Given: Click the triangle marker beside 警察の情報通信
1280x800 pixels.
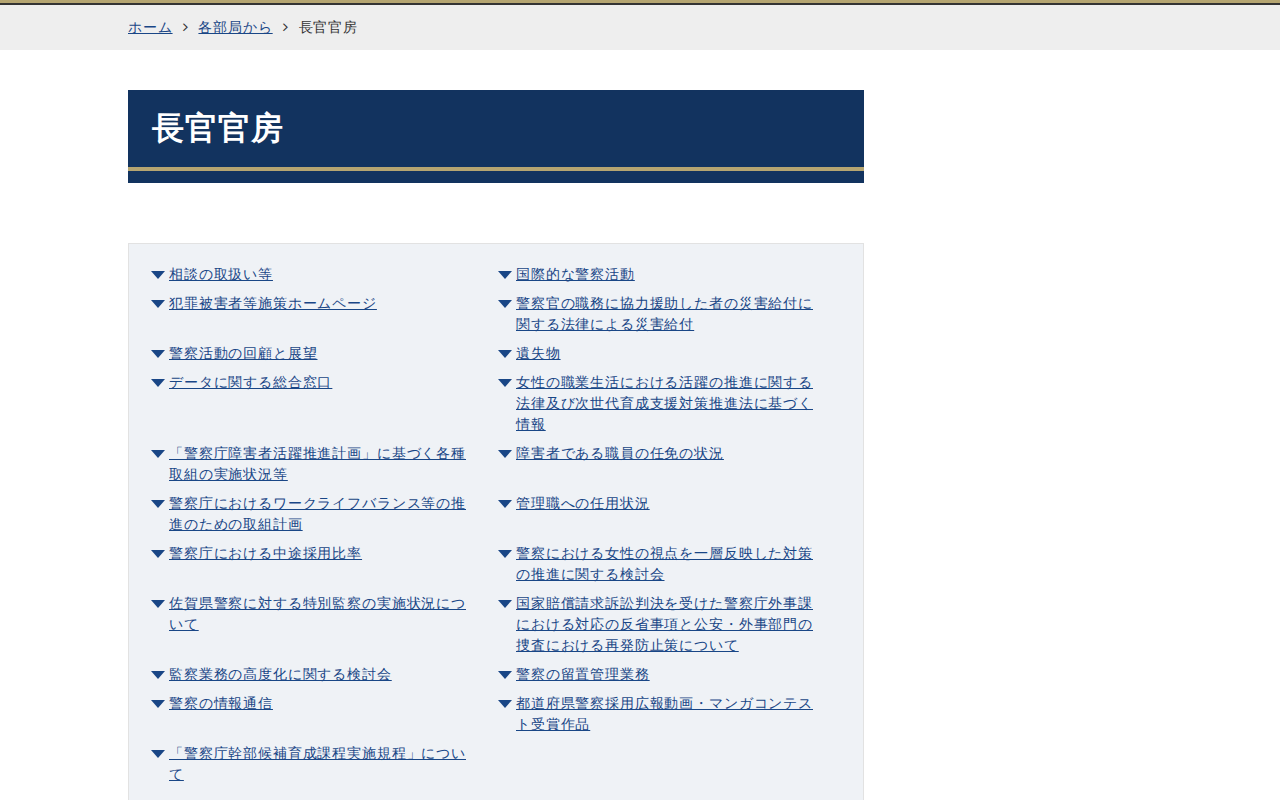Looking at the screenshot, I should pos(158,704).
